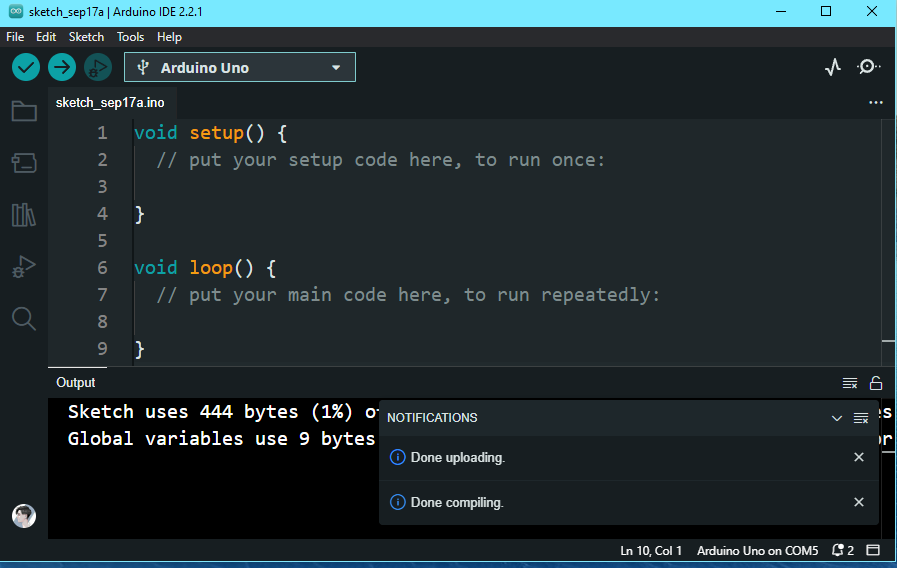Collapse the Notifications panel chevron

coord(836,418)
